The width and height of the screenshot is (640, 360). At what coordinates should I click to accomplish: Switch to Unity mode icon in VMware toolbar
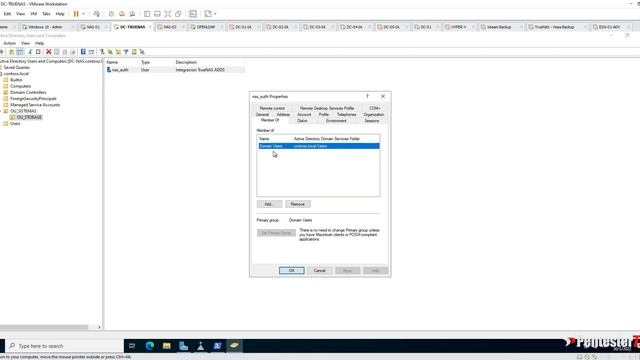tap(178, 14)
